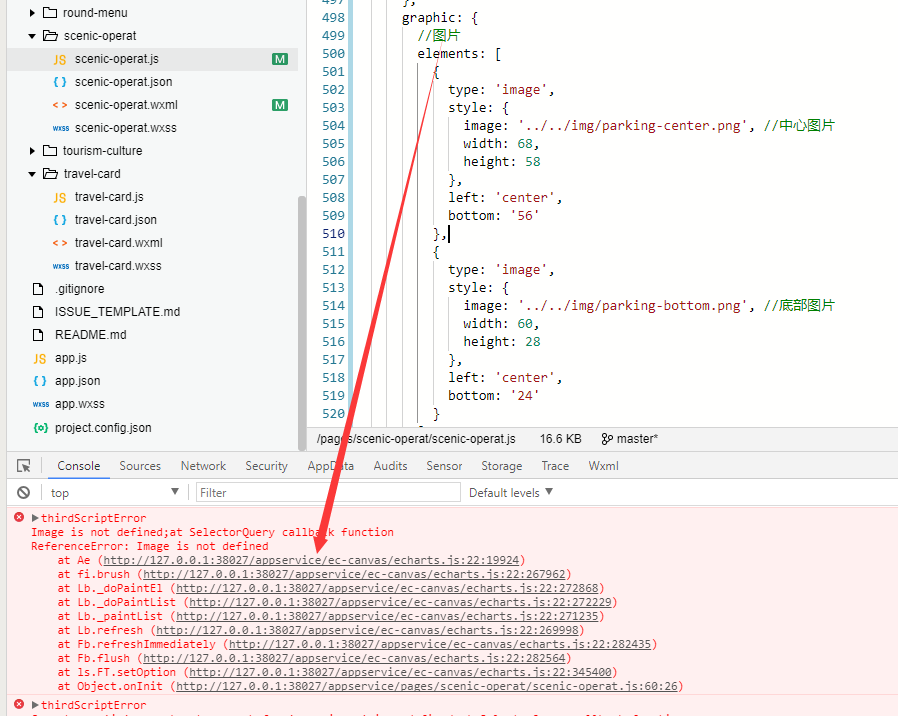Open the Lb.refresh echarts.js:22:269998 link

click(367, 630)
